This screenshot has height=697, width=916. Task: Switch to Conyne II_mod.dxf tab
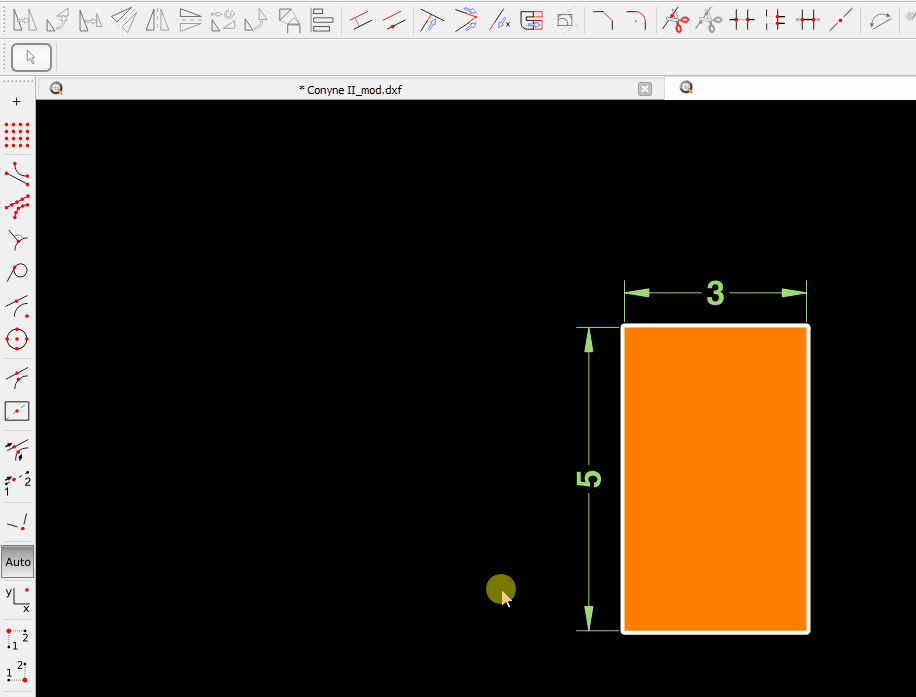(350, 89)
